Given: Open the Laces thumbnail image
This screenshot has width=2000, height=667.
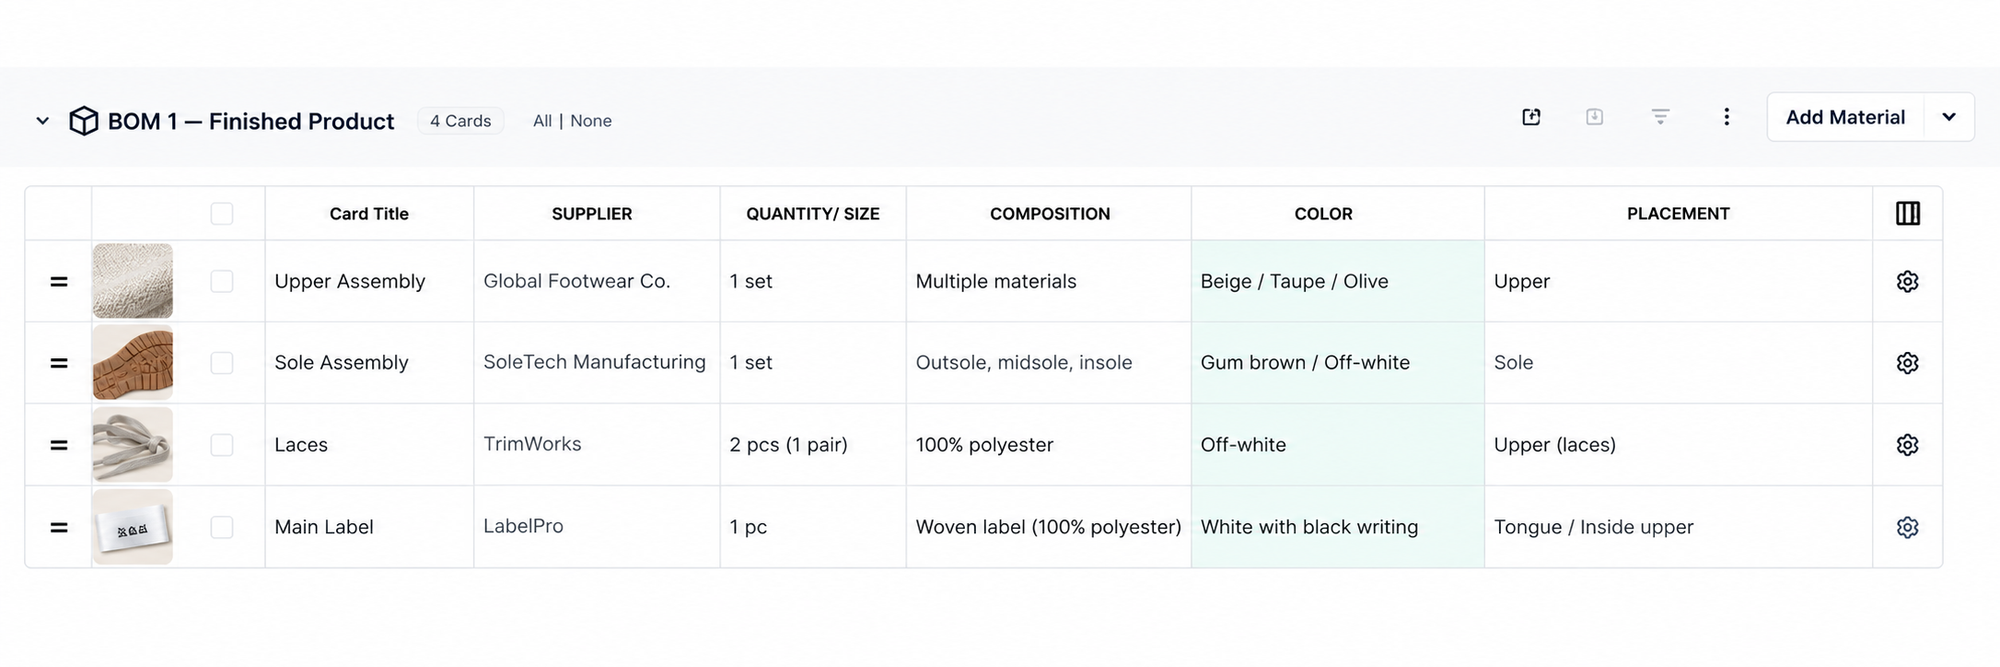Looking at the screenshot, I should [x=133, y=445].
